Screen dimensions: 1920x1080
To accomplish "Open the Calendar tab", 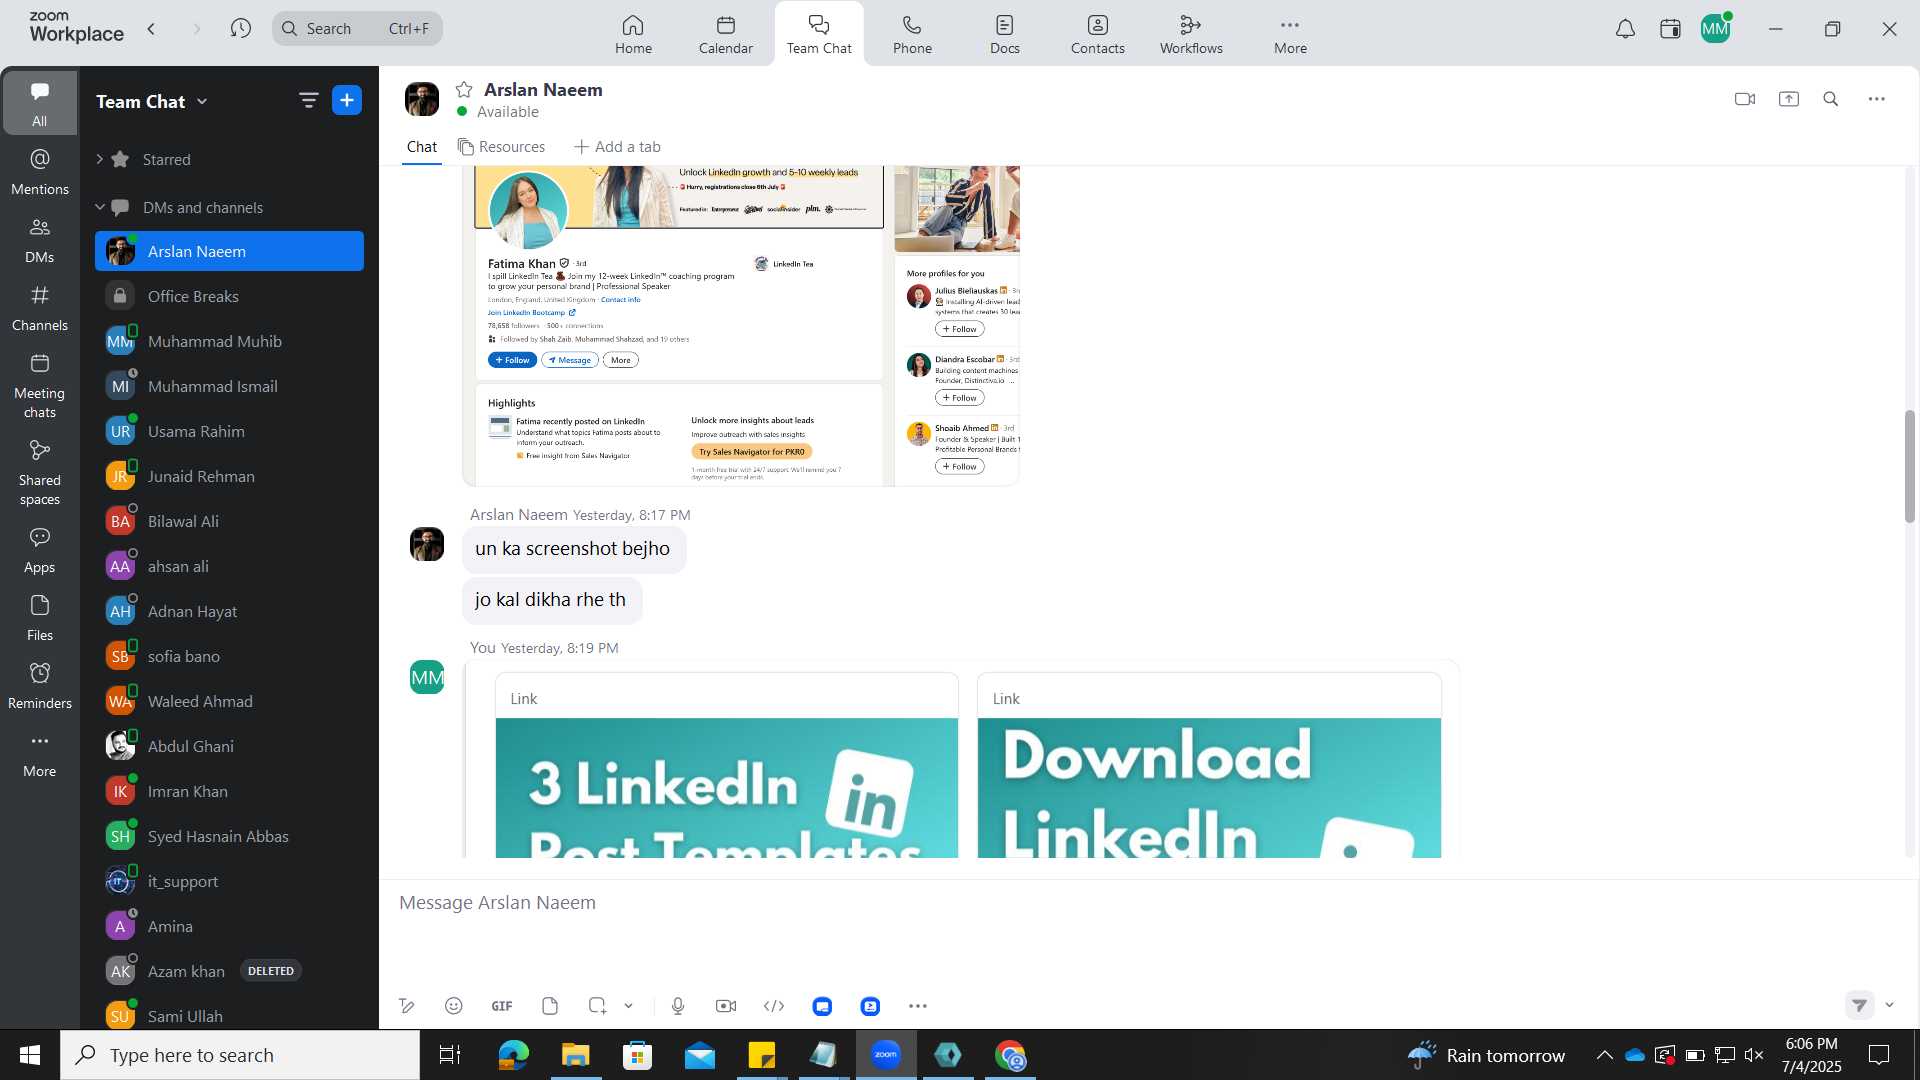I will pos(726,34).
